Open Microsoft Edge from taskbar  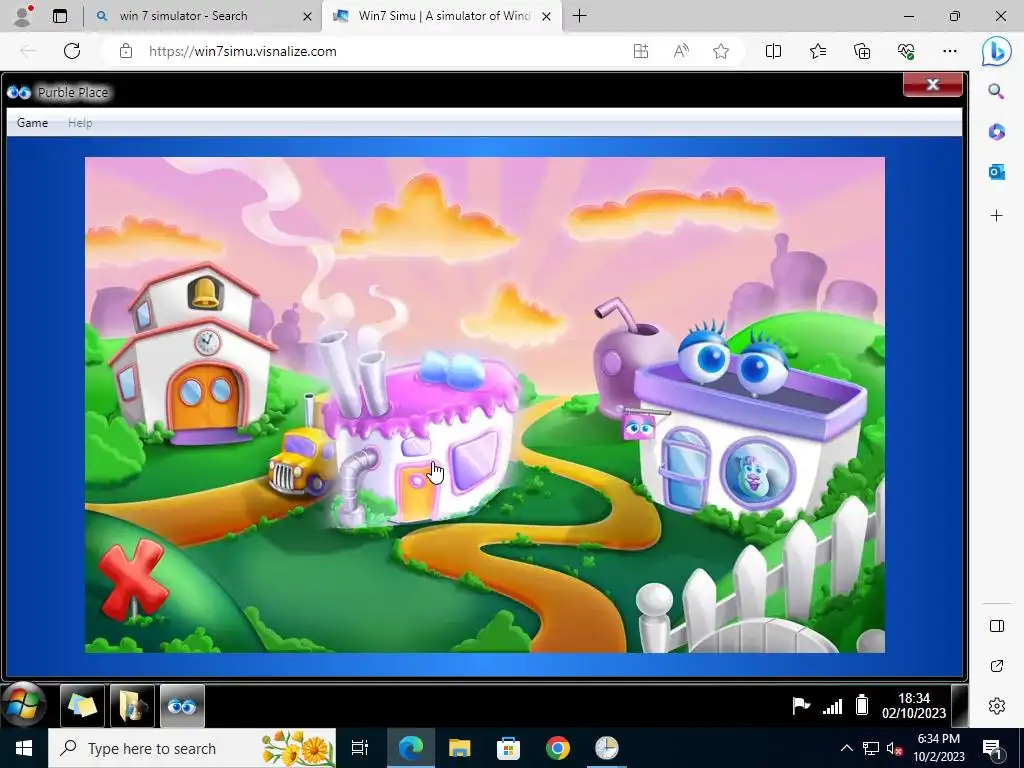(411, 748)
